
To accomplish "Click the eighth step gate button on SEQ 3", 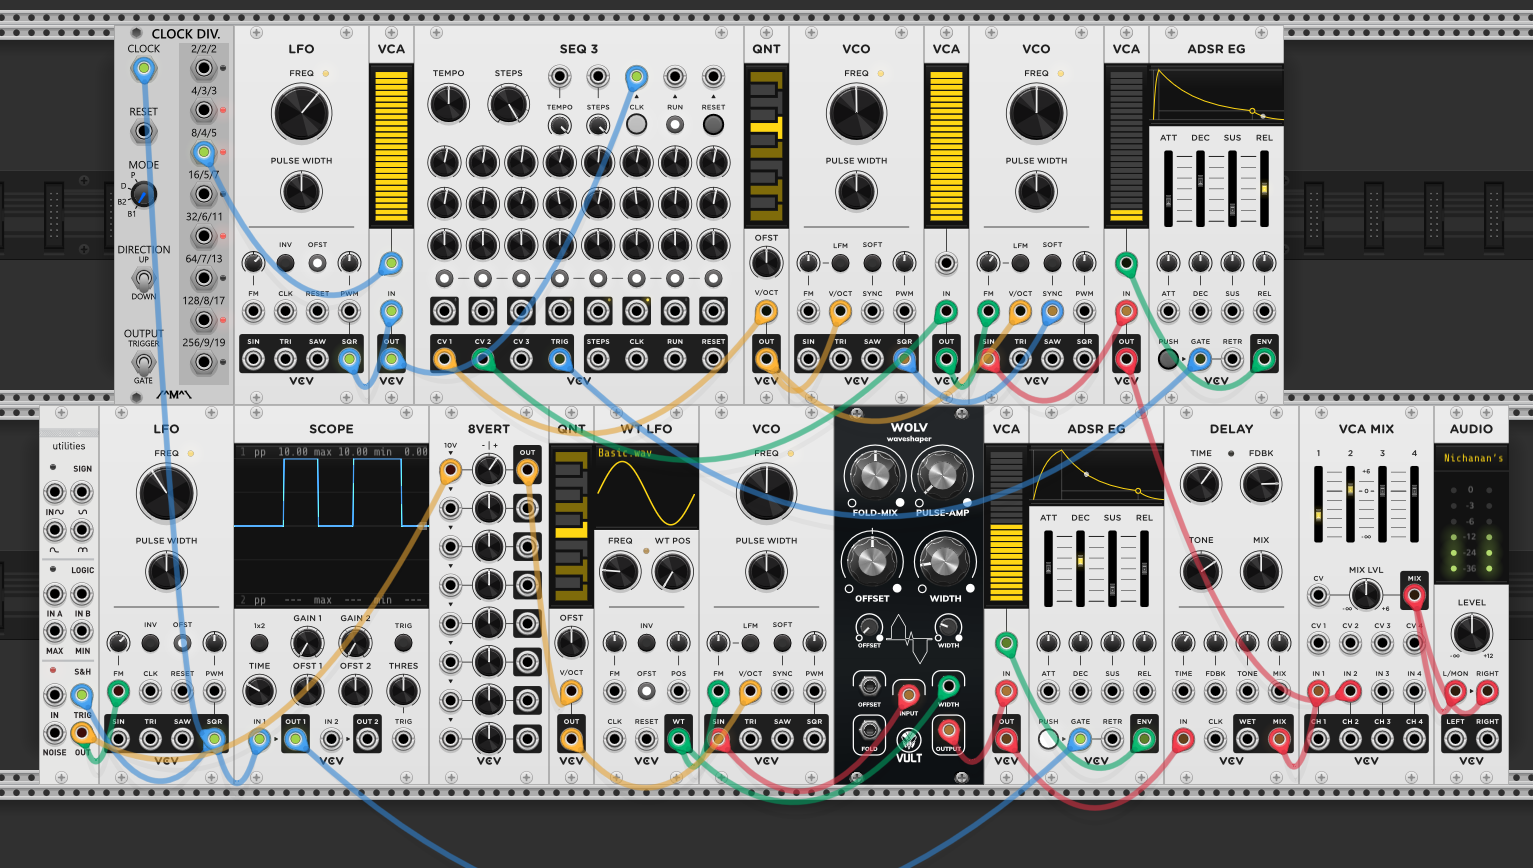I will point(713,278).
